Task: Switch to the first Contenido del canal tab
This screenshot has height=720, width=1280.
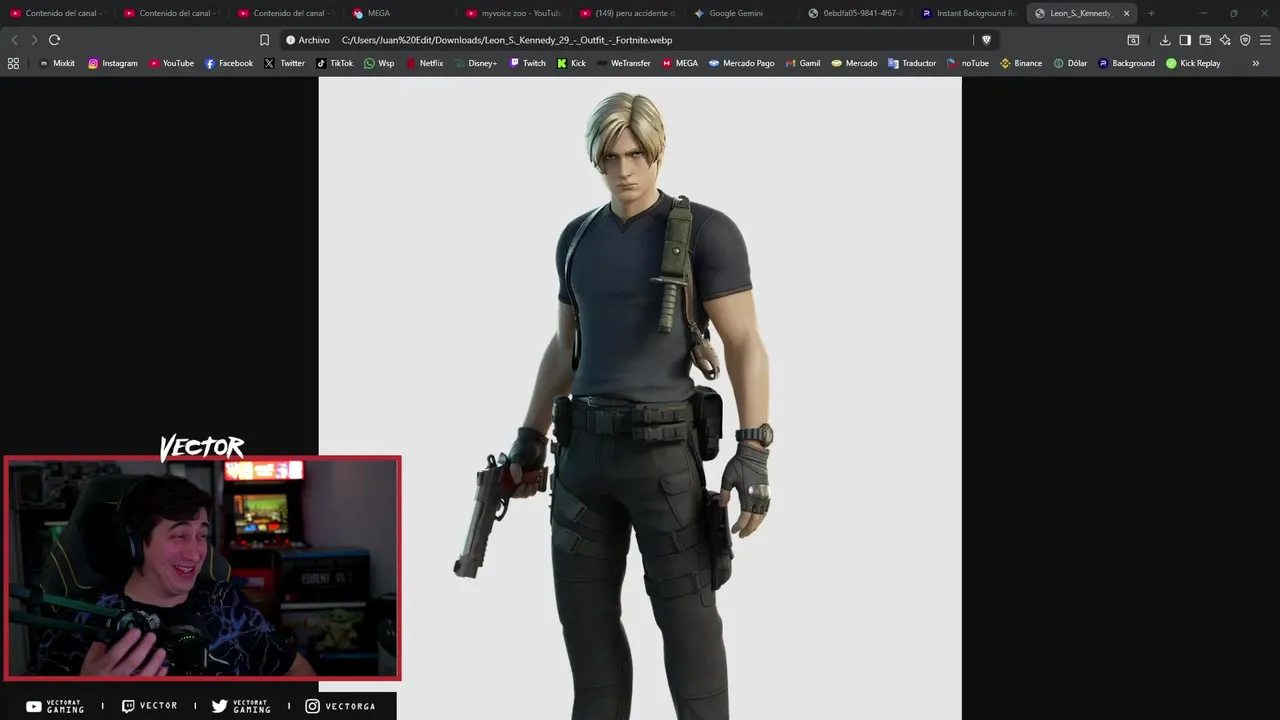Action: pos(58,13)
